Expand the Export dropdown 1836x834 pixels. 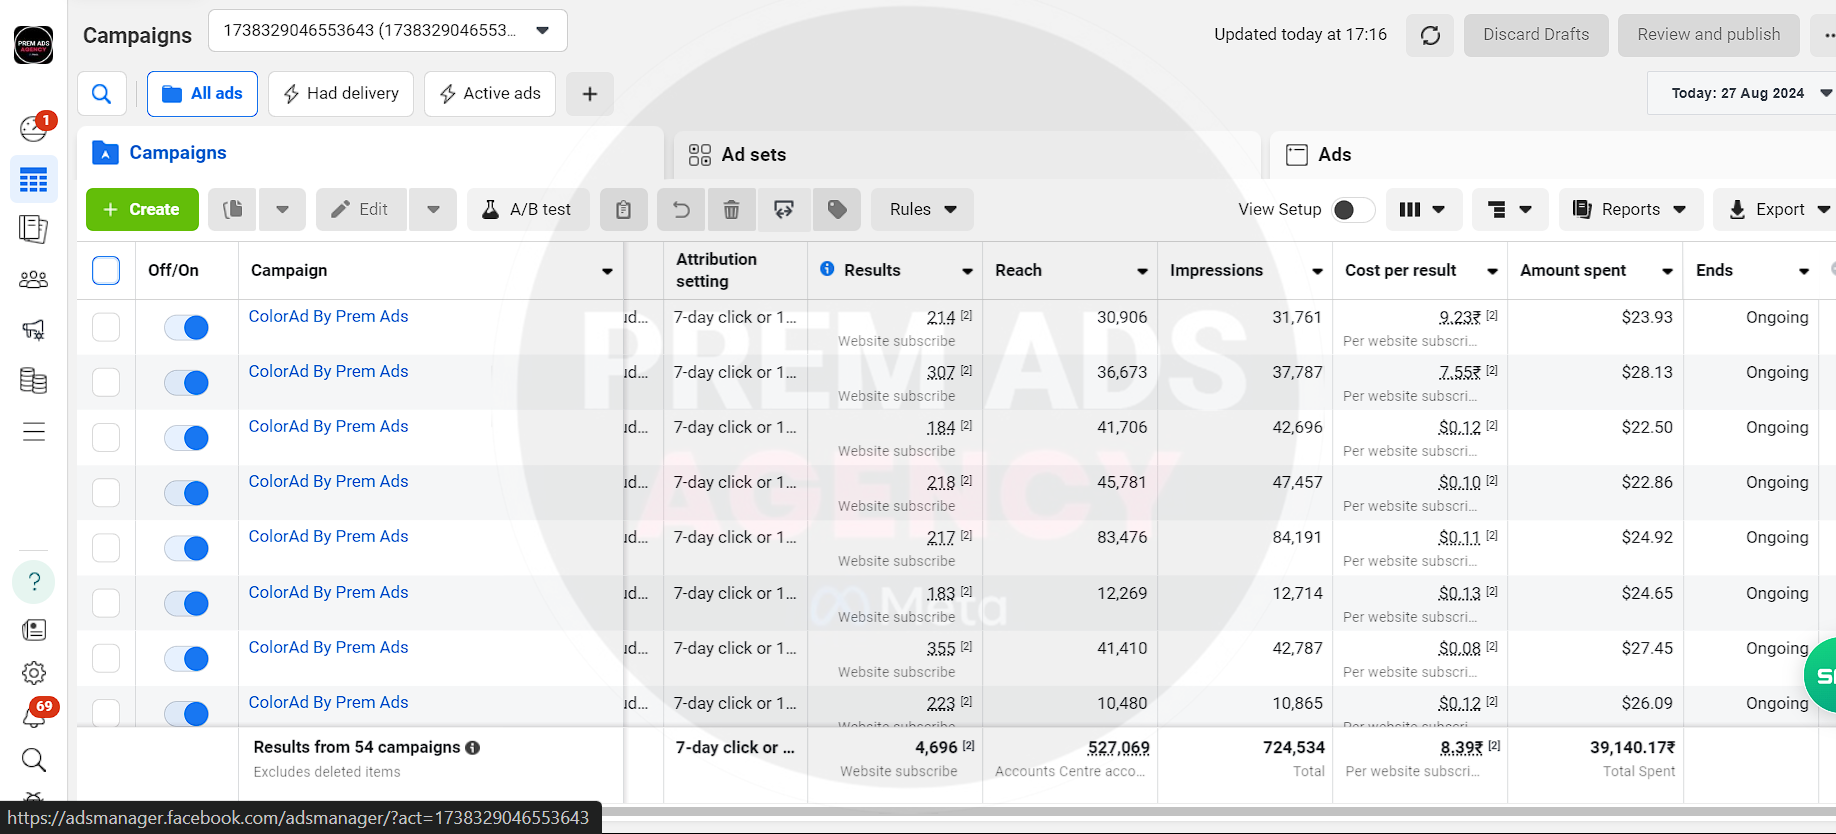pyautogui.click(x=1776, y=209)
